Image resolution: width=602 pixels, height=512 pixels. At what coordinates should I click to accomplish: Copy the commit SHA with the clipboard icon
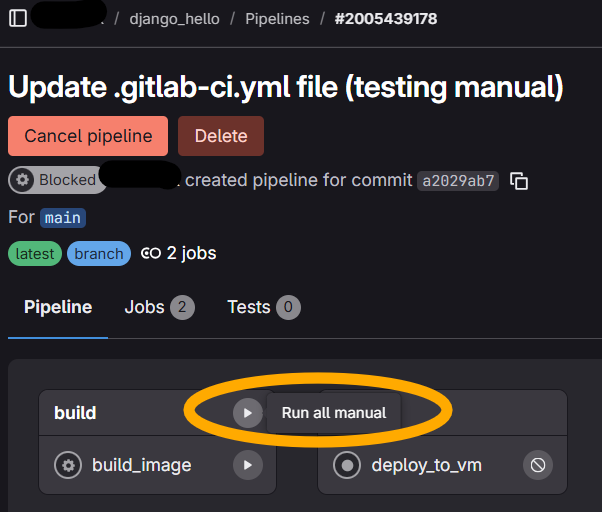518,181
